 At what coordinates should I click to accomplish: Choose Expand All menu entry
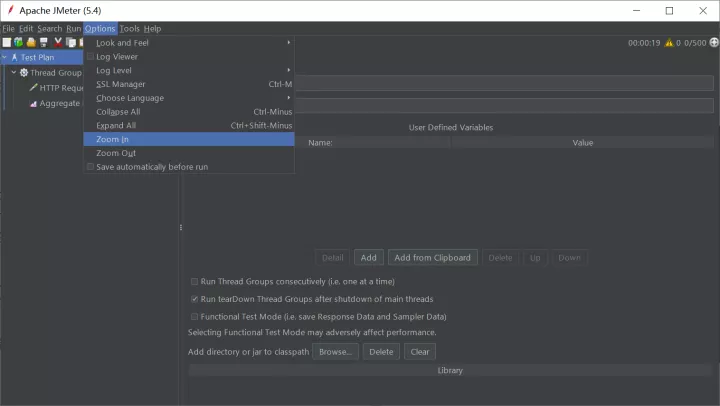point(189,125)
